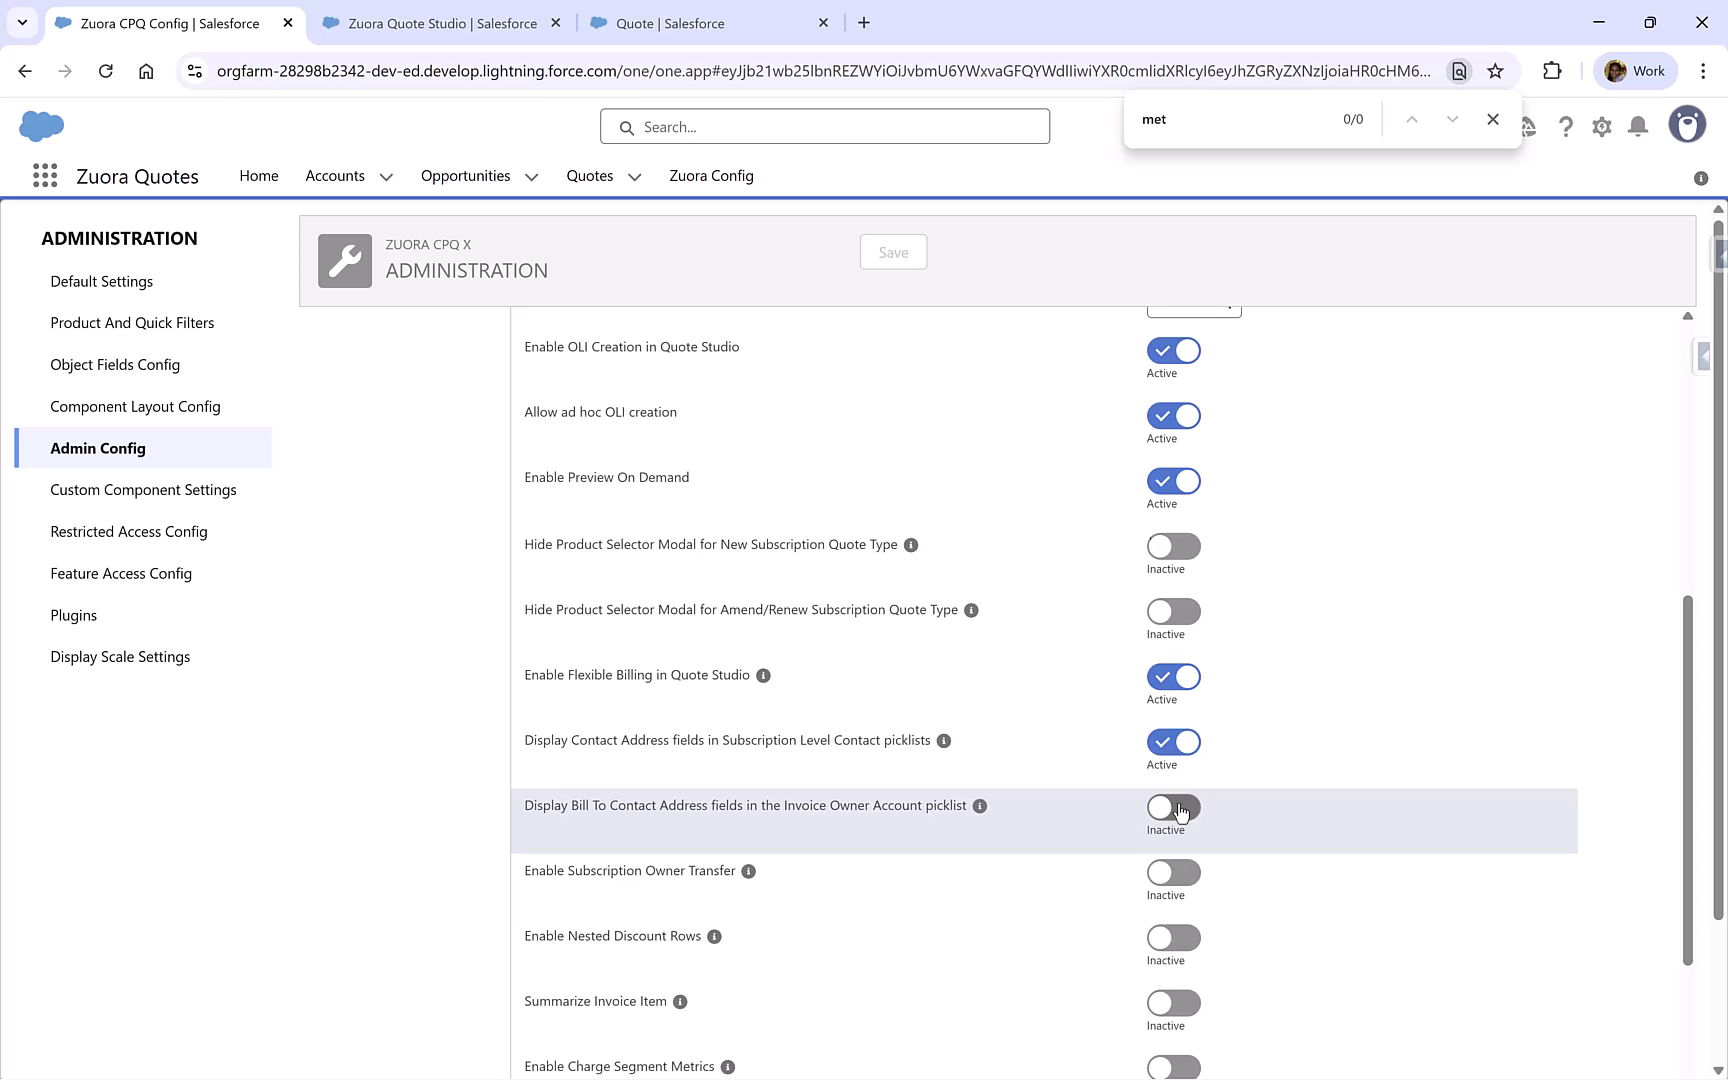Open the notifications bell

point(1637,126)
